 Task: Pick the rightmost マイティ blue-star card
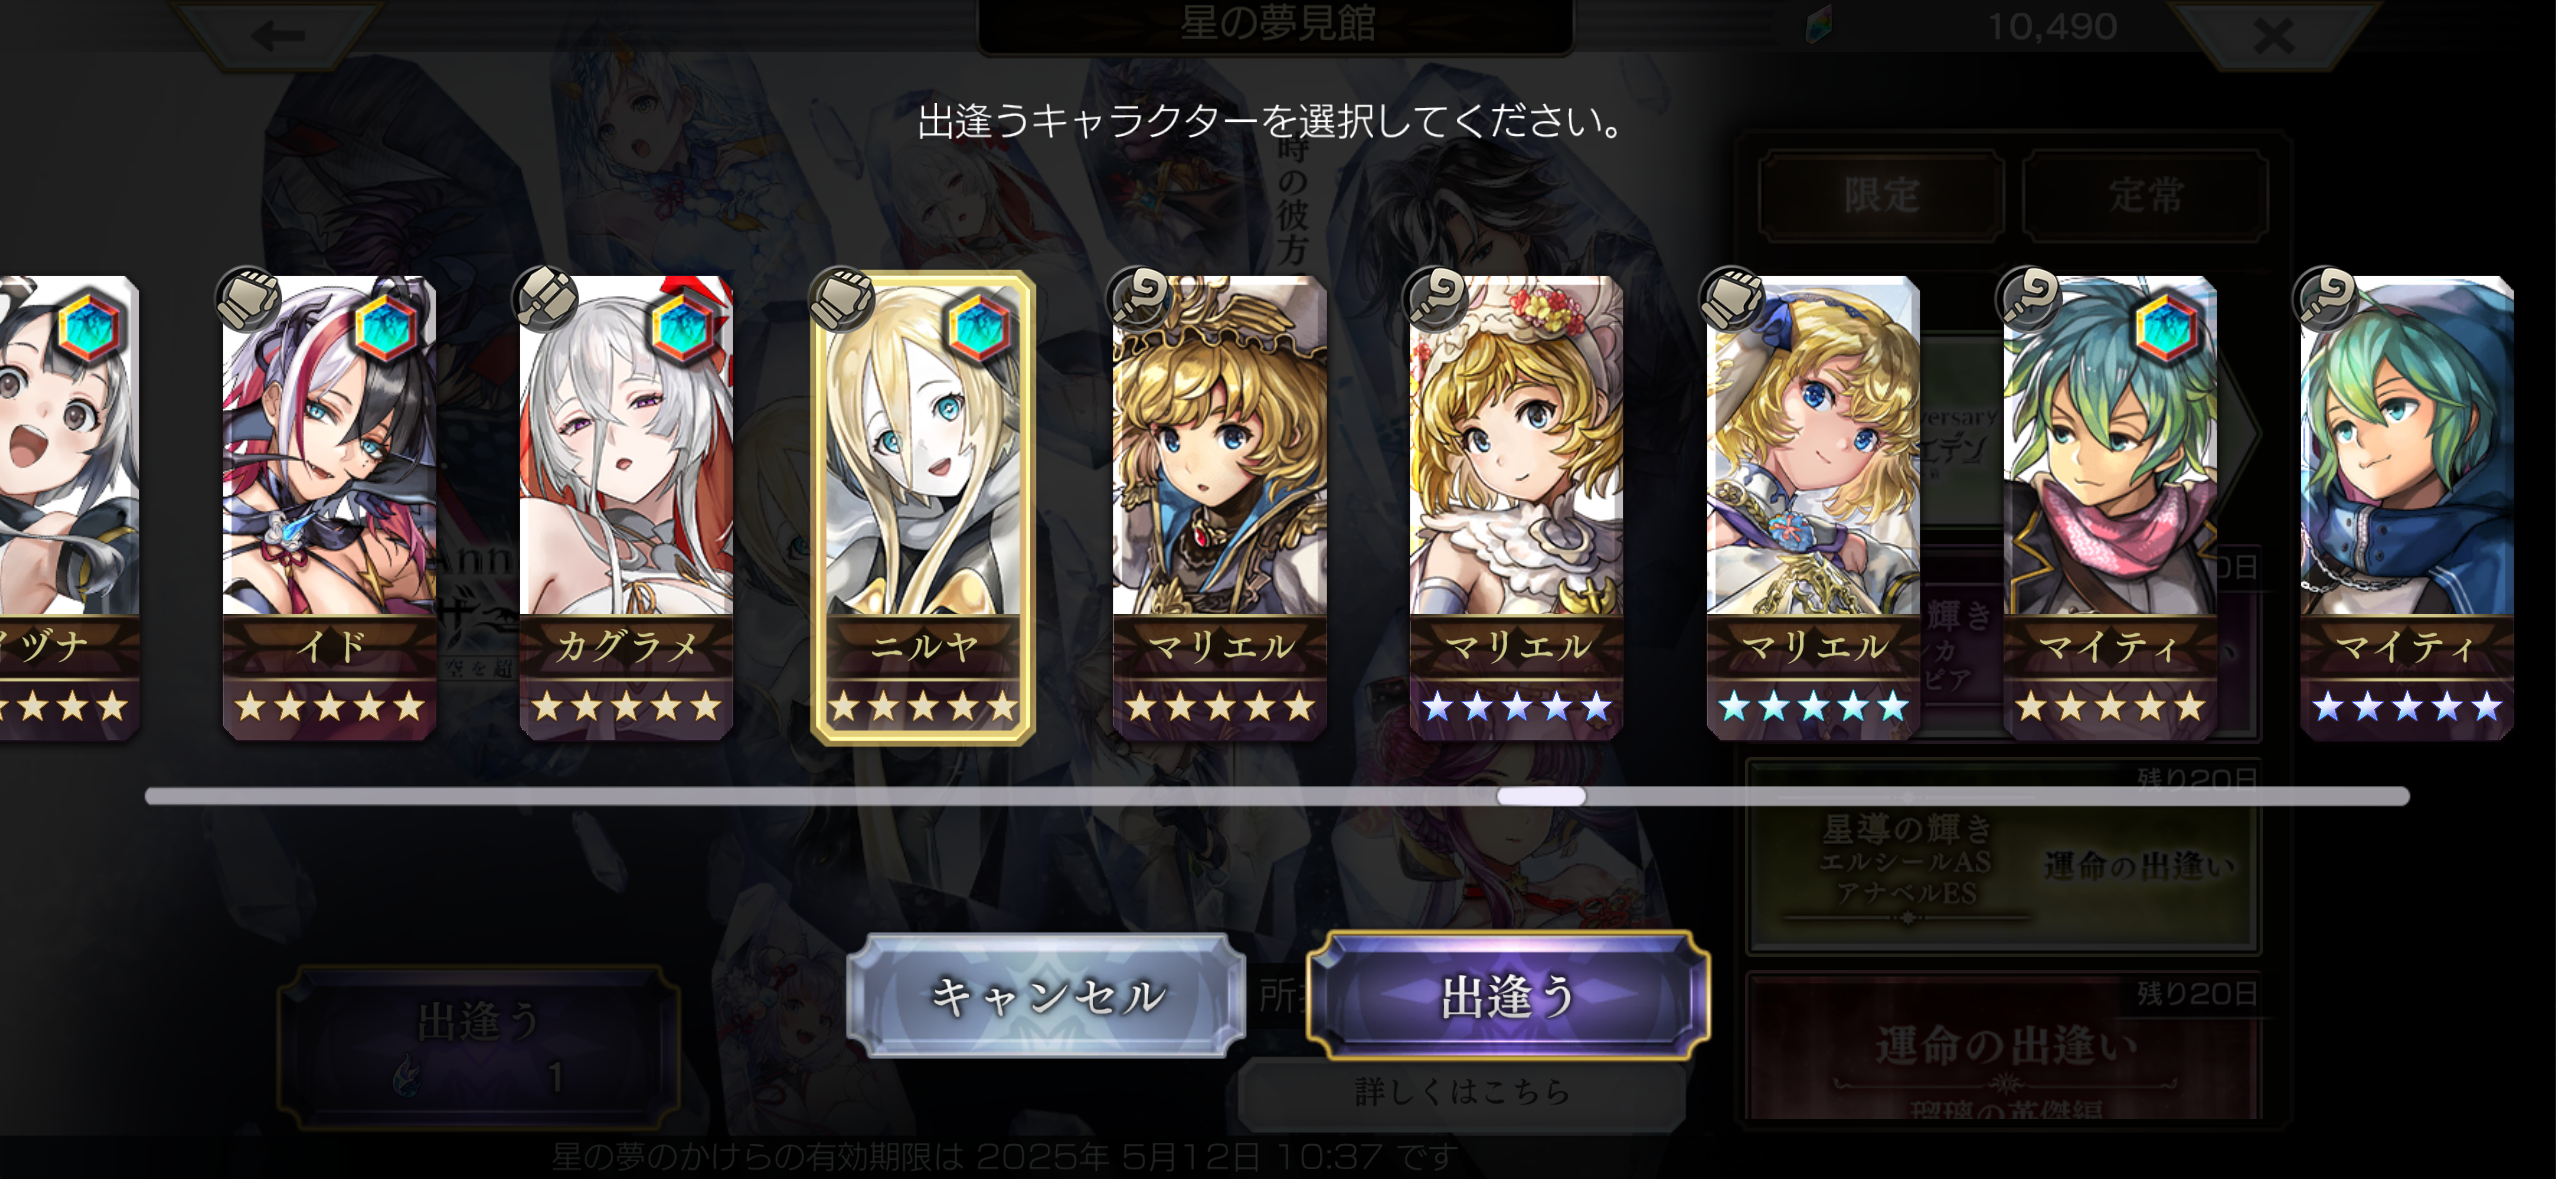pos(2407,508)
